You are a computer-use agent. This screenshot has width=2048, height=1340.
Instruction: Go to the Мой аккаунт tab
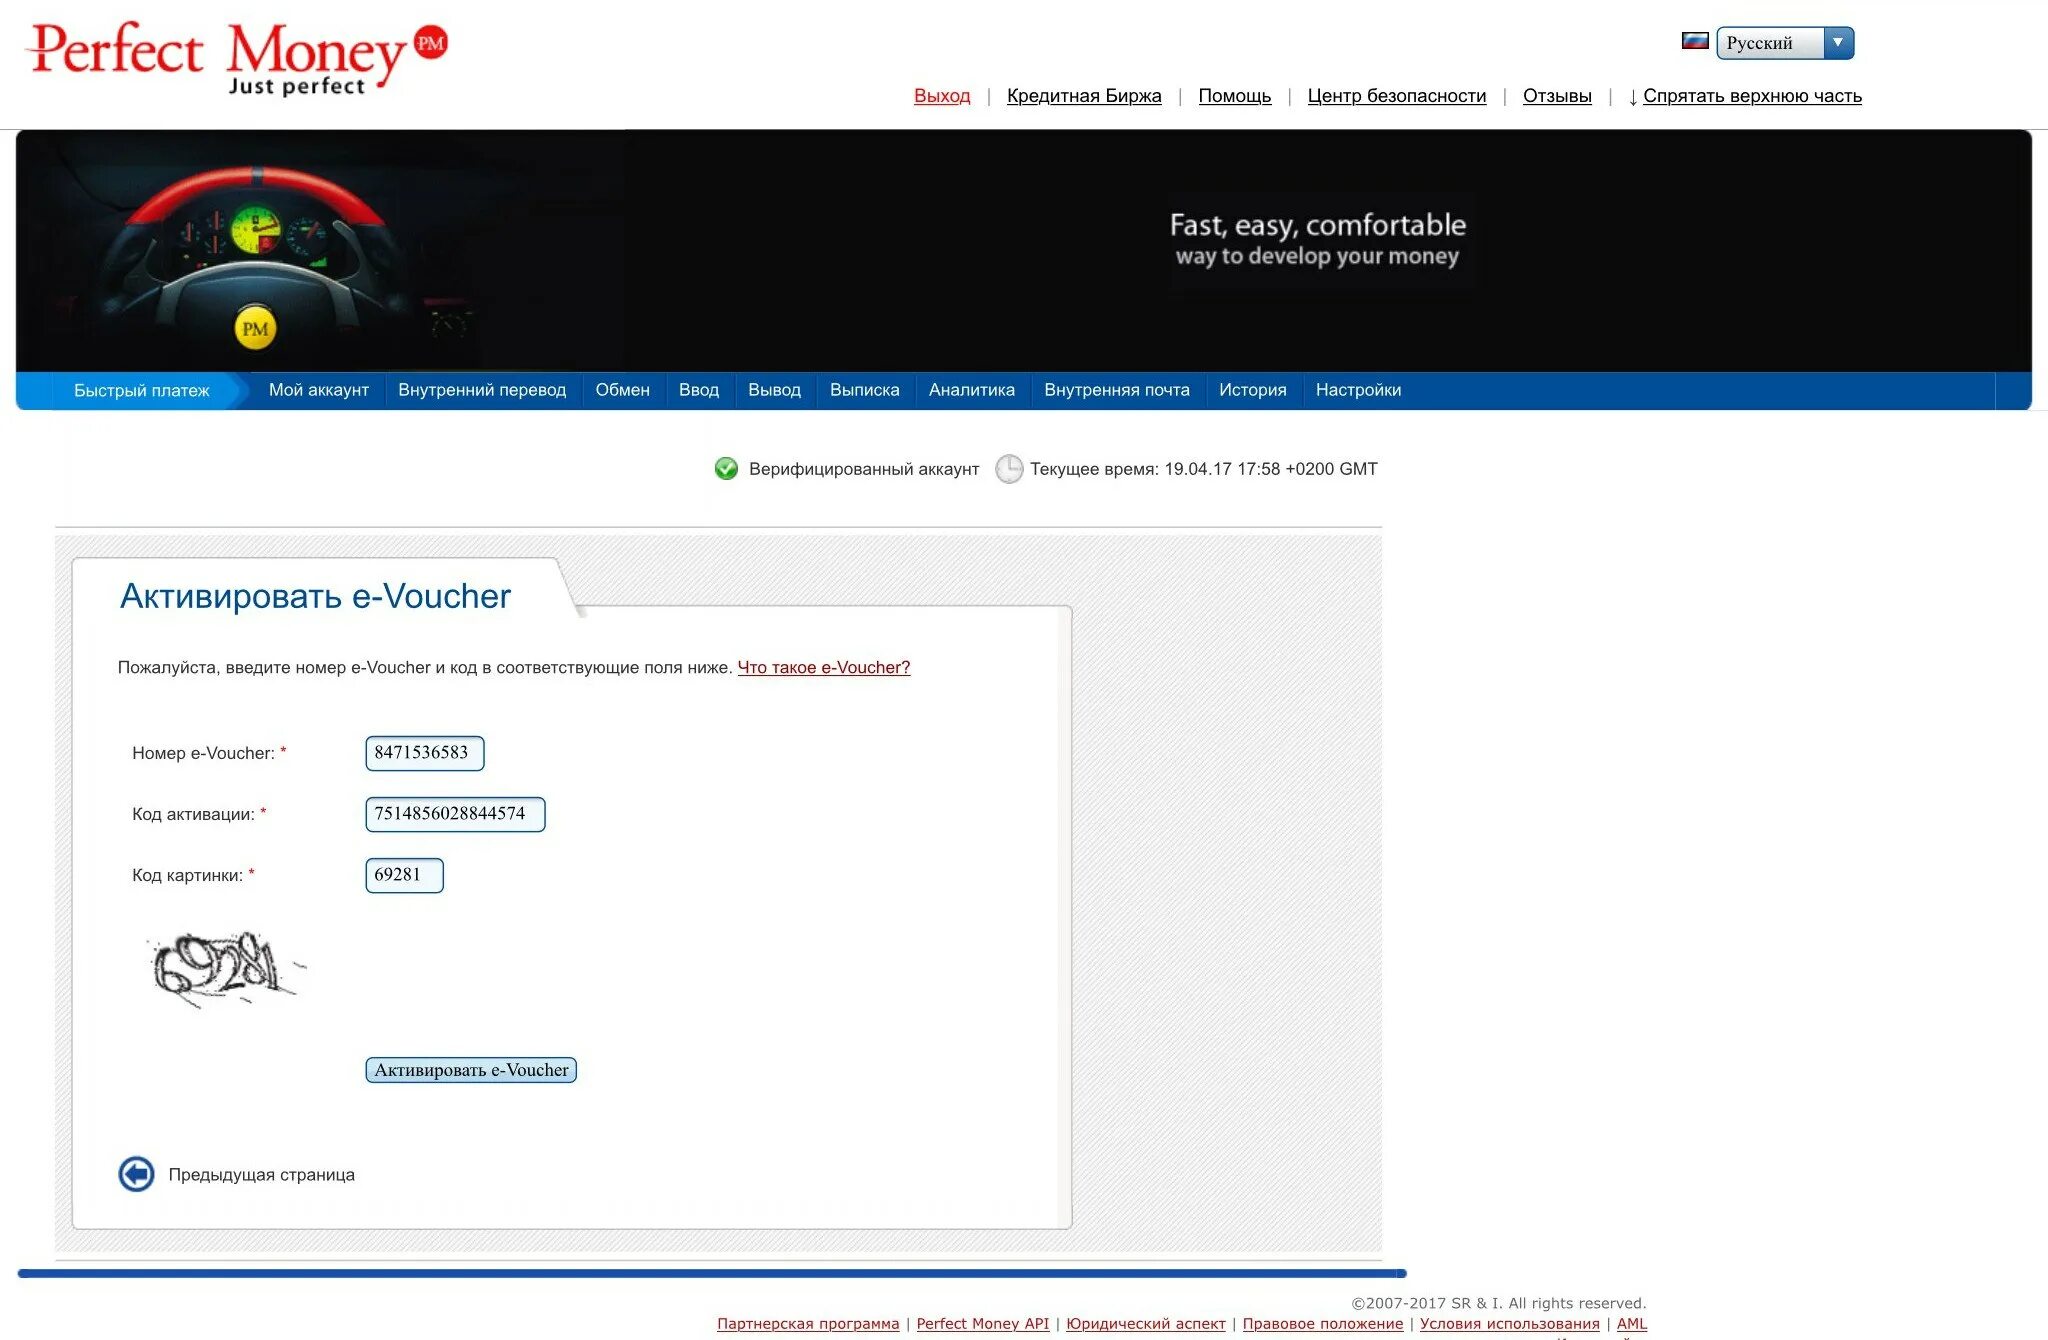[318, 390]
